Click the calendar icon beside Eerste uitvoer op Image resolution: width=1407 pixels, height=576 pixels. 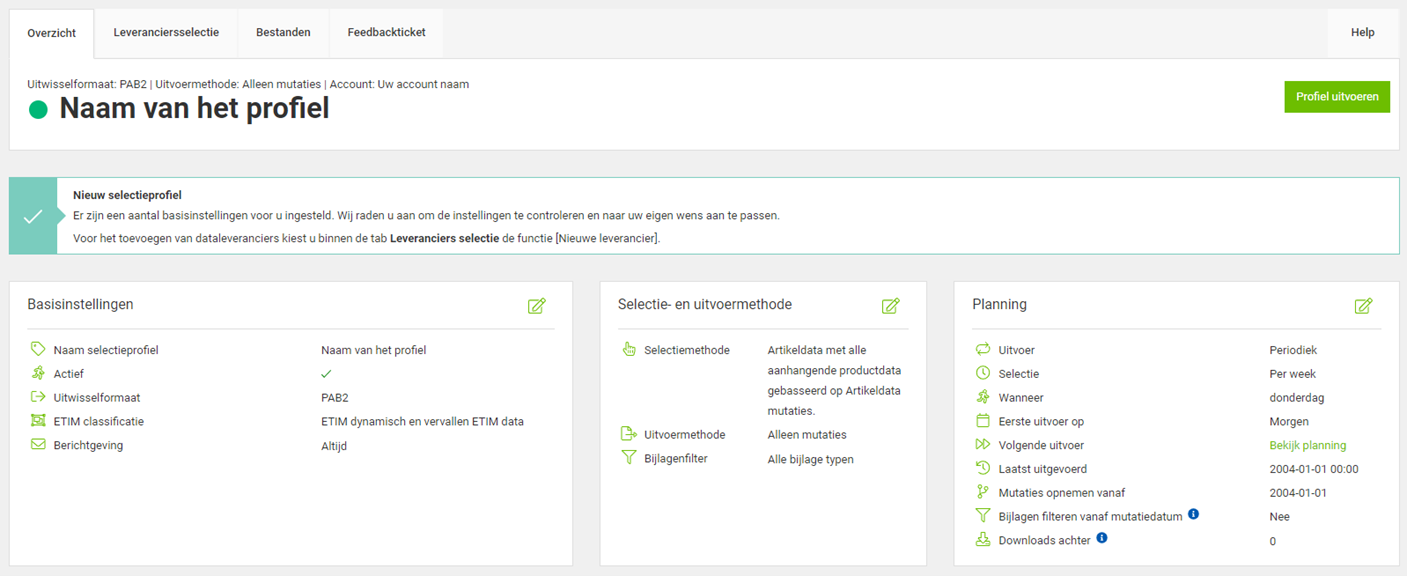(982, 421)
